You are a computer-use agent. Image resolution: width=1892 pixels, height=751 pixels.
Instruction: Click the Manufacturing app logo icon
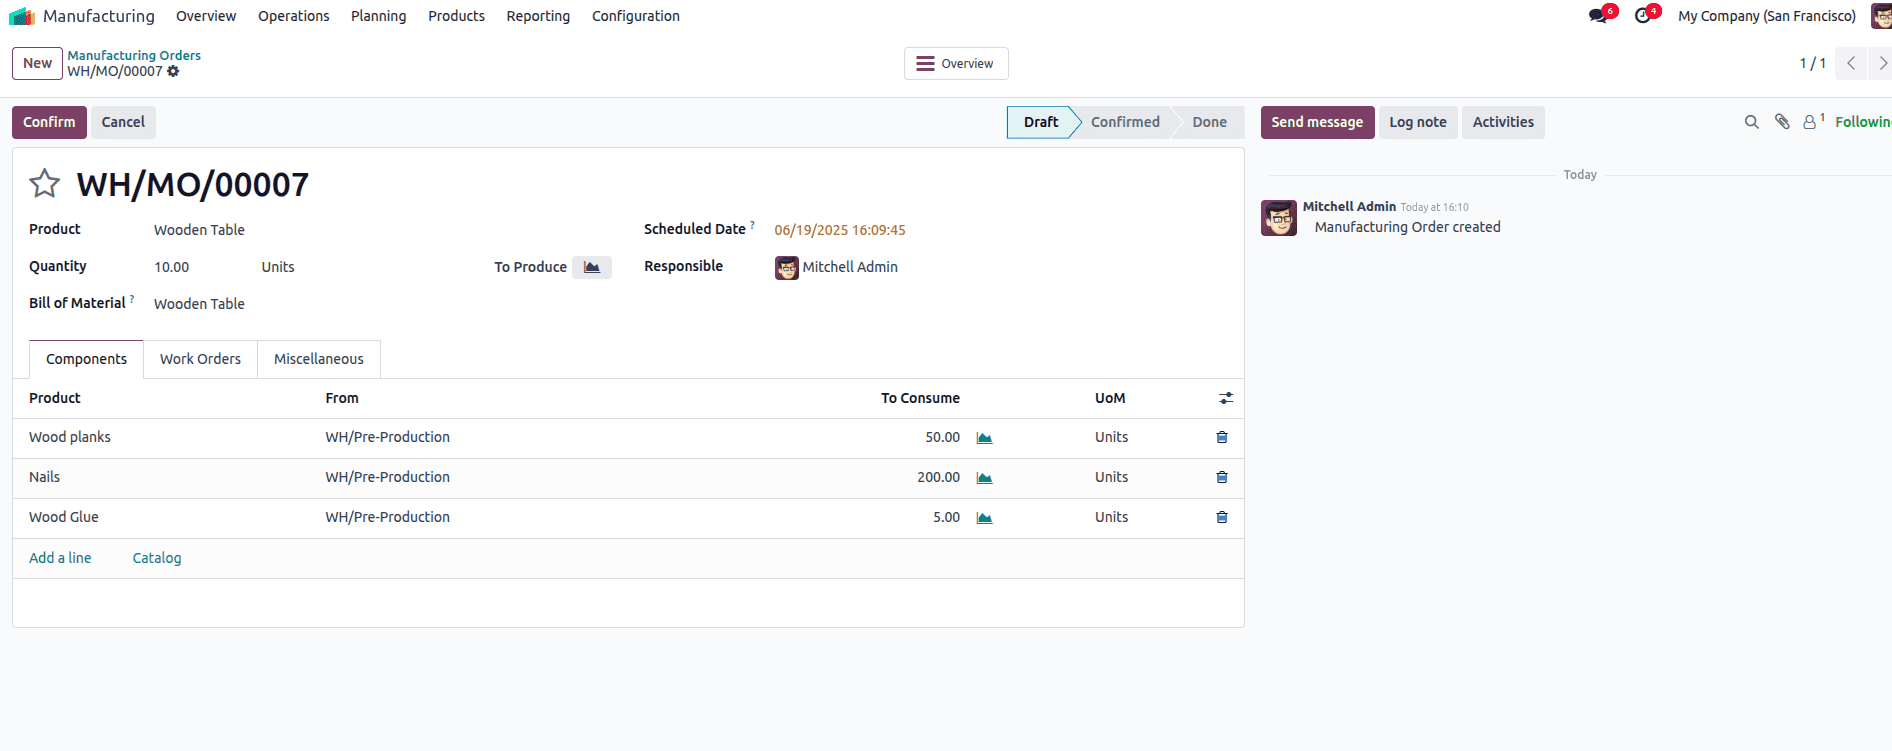[22, 16]
